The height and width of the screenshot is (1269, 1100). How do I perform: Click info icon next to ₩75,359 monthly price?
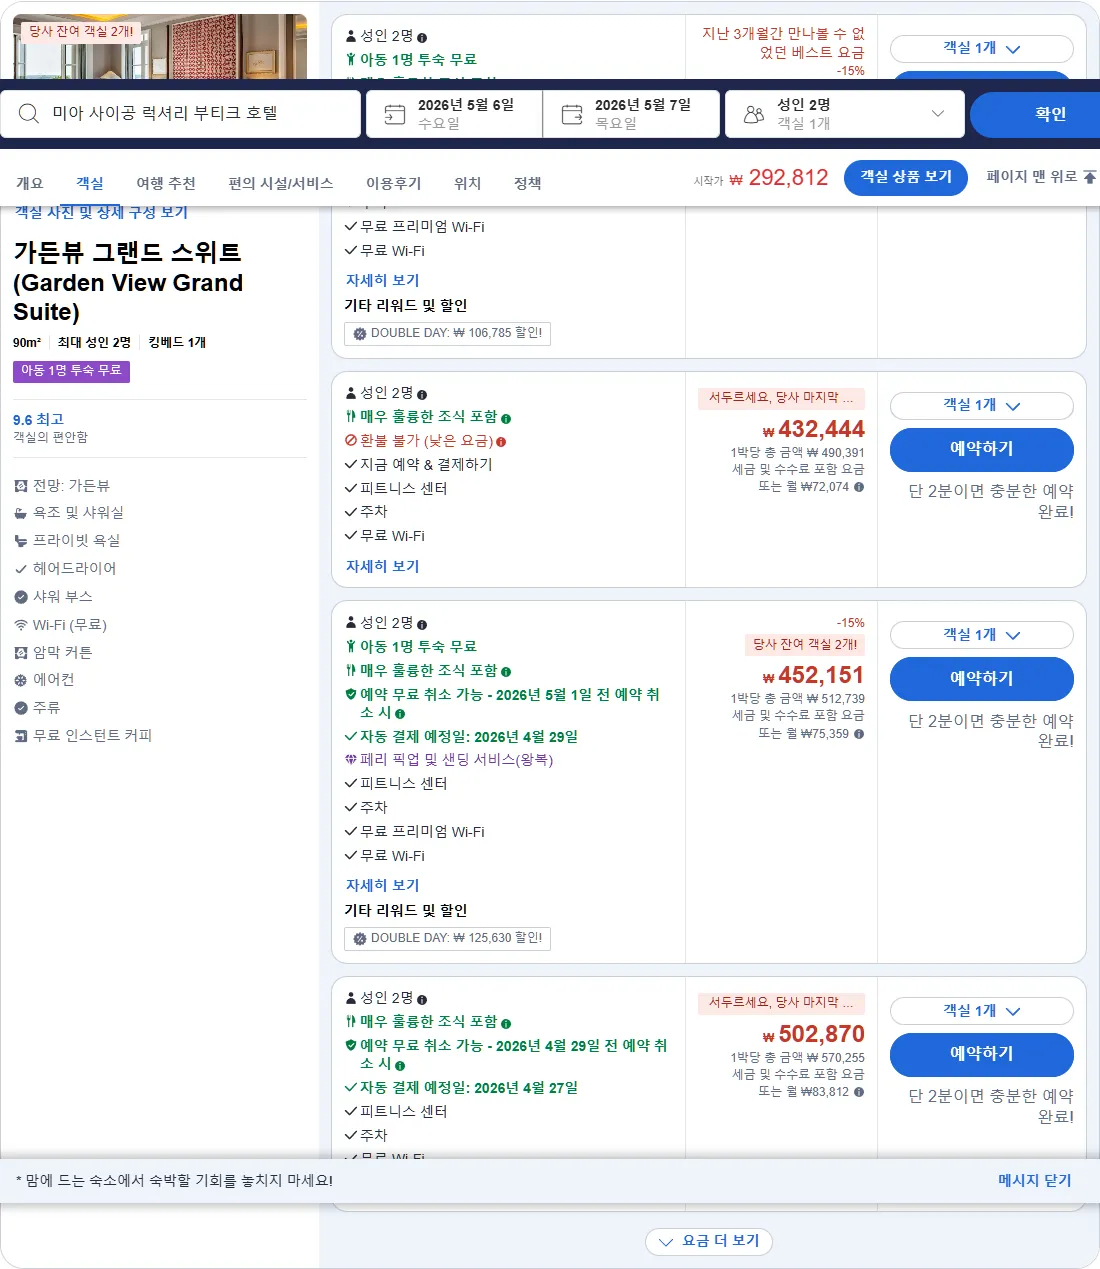pos(859,734)
